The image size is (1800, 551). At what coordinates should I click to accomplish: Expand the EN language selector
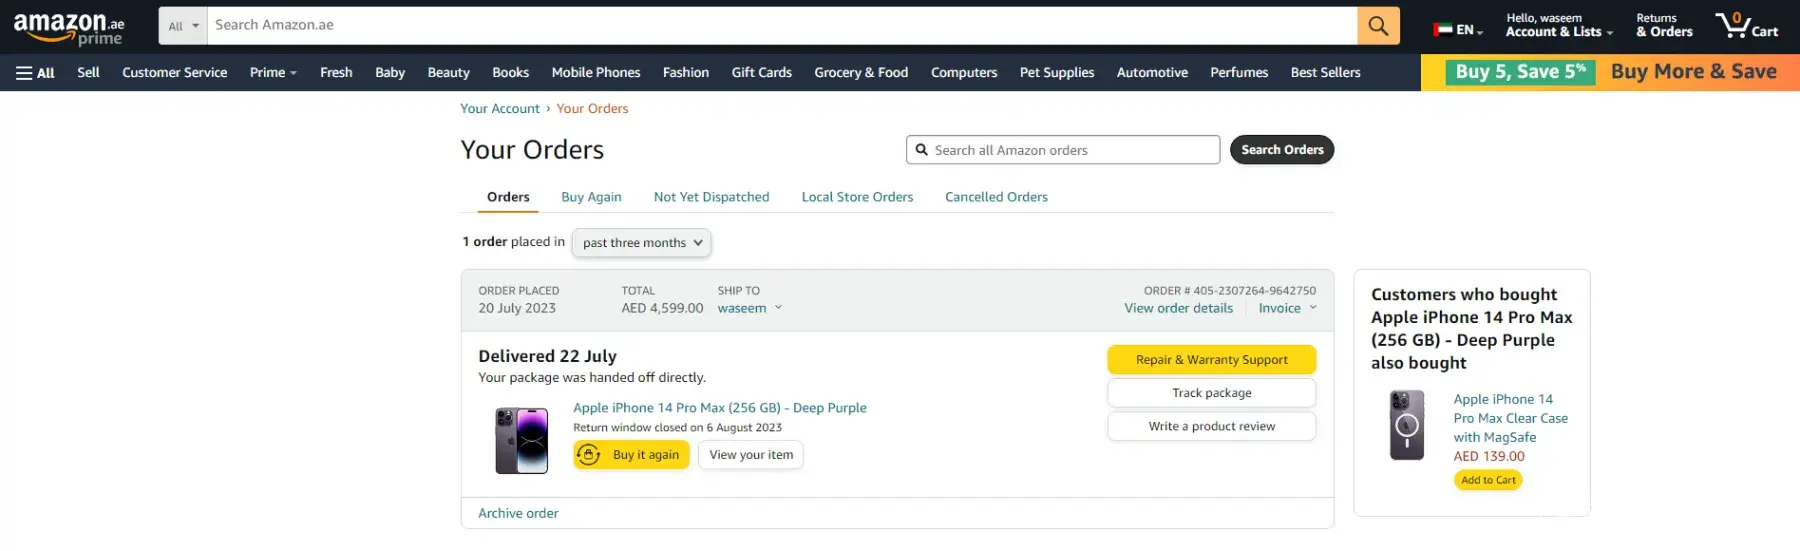[x=1458, y=30]
